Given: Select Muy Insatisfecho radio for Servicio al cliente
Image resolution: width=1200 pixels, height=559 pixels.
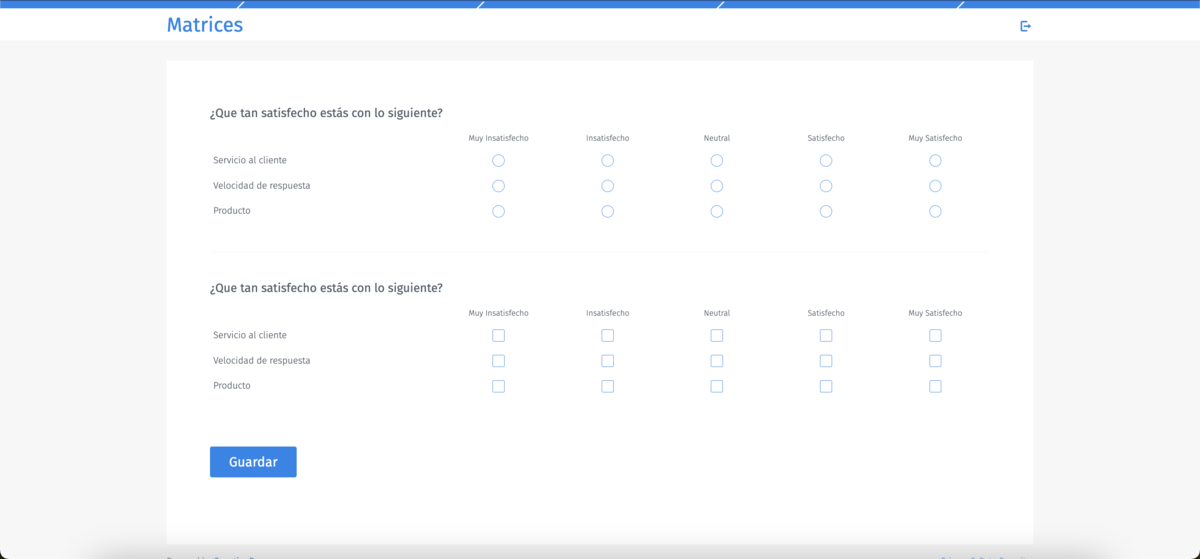Looking at the screenshot, I should click(498, 160).
